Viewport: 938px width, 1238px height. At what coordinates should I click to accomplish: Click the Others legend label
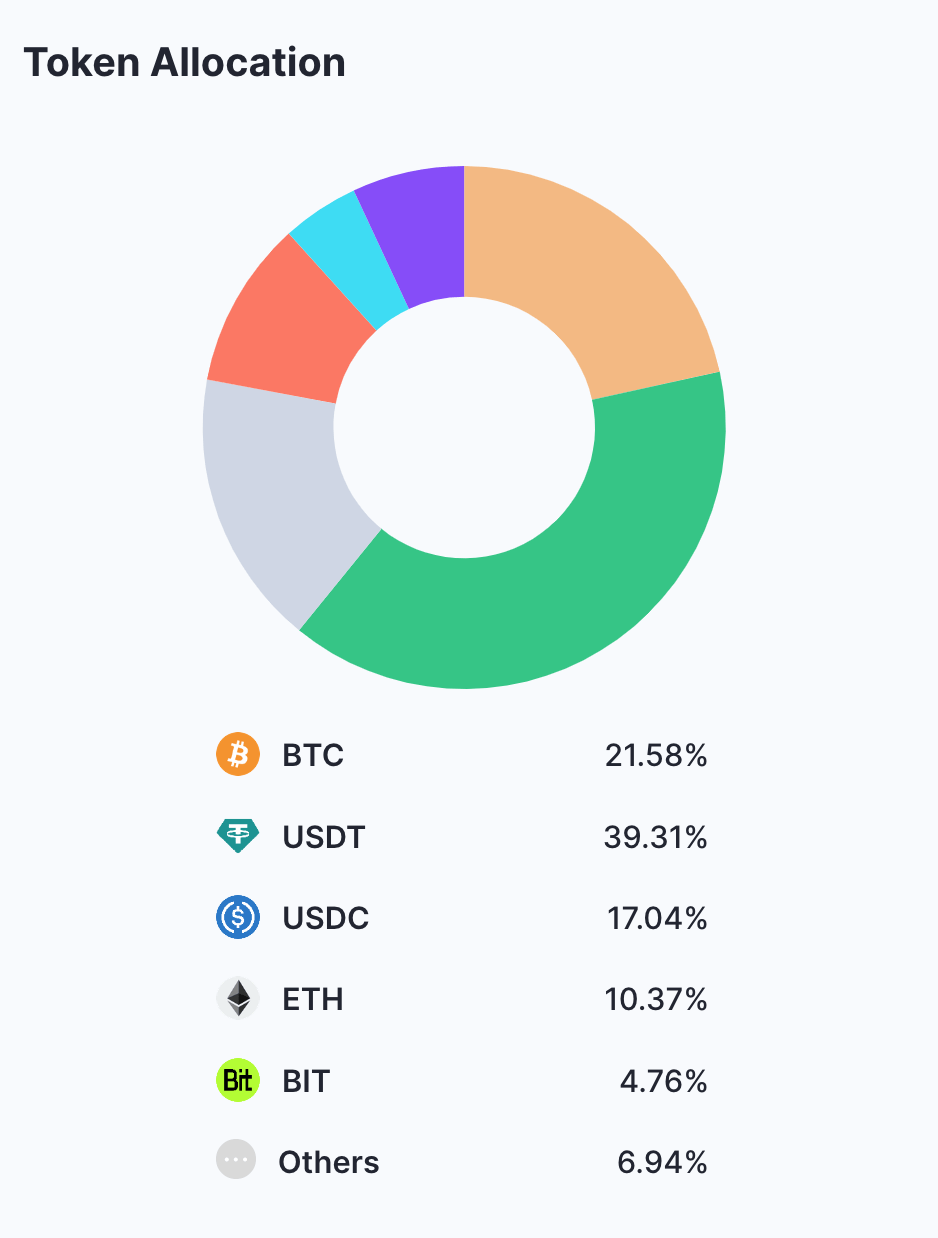329,1162
